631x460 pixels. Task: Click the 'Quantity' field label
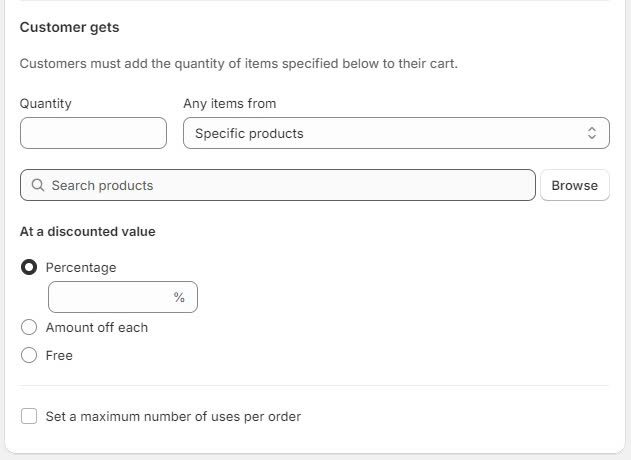(46, 103)
